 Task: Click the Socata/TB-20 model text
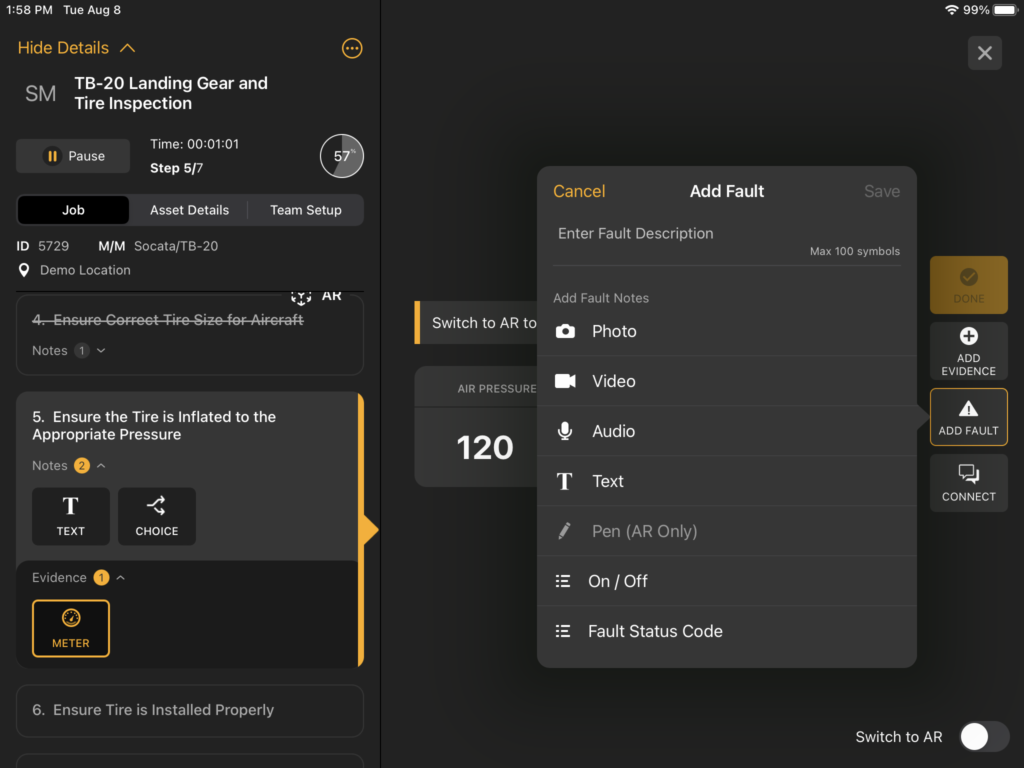(176, 246)
